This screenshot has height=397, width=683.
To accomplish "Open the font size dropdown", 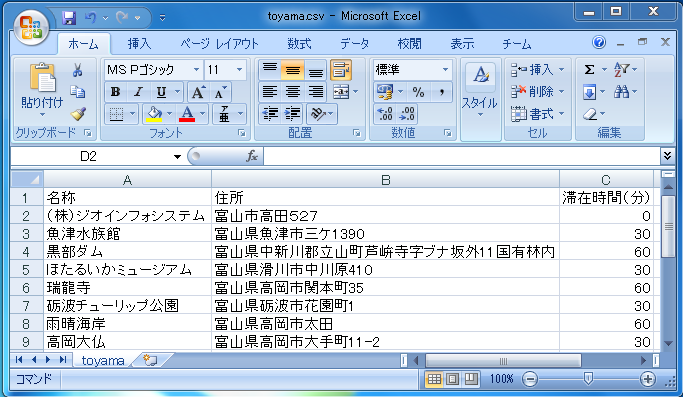I will [x=239, y=70].
